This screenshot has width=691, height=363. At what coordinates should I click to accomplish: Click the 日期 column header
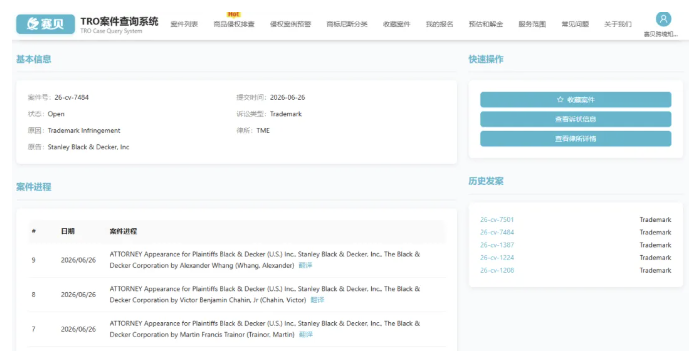[67, 231]
